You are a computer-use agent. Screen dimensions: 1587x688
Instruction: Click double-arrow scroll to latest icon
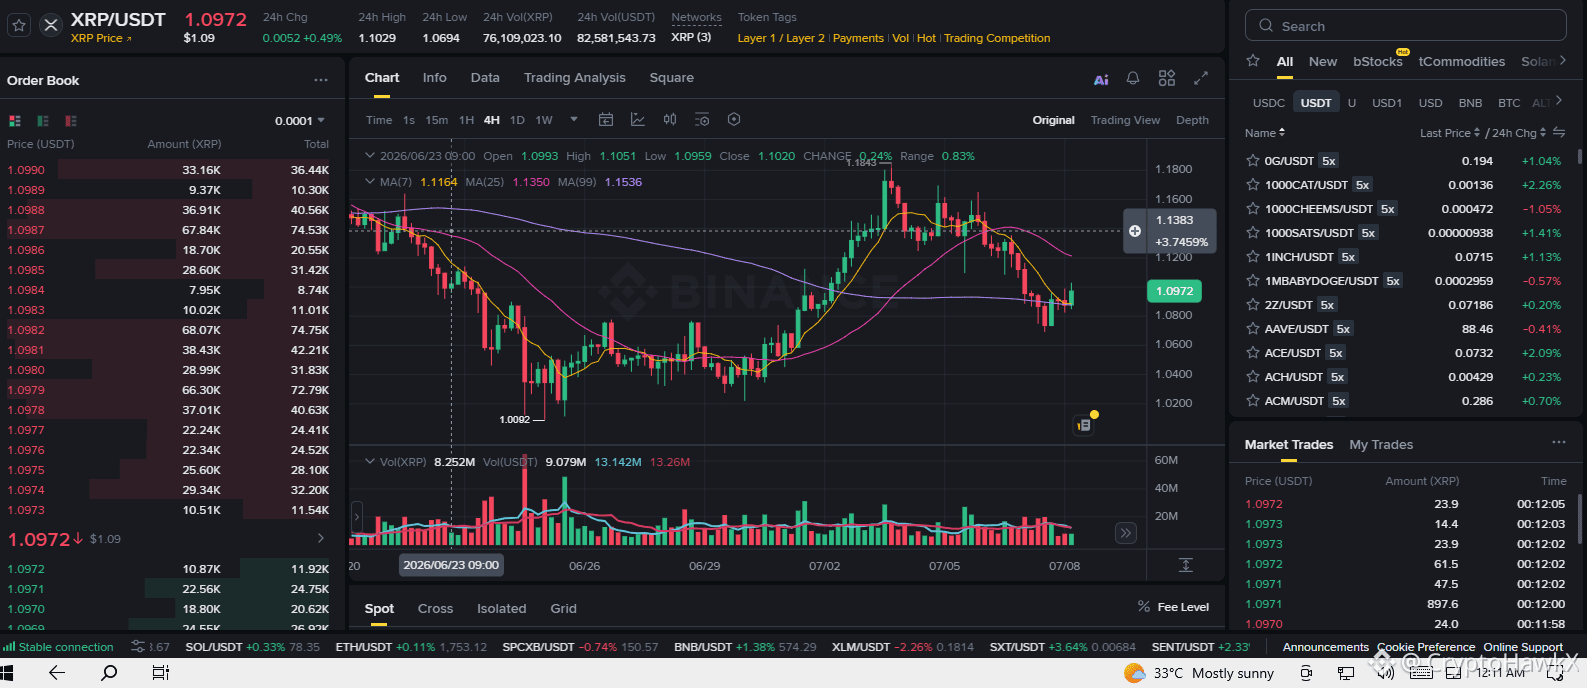[x=1126, y=533]
